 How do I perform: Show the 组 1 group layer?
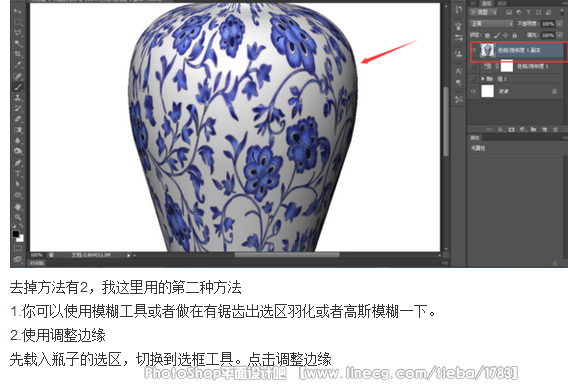[473, 79]
